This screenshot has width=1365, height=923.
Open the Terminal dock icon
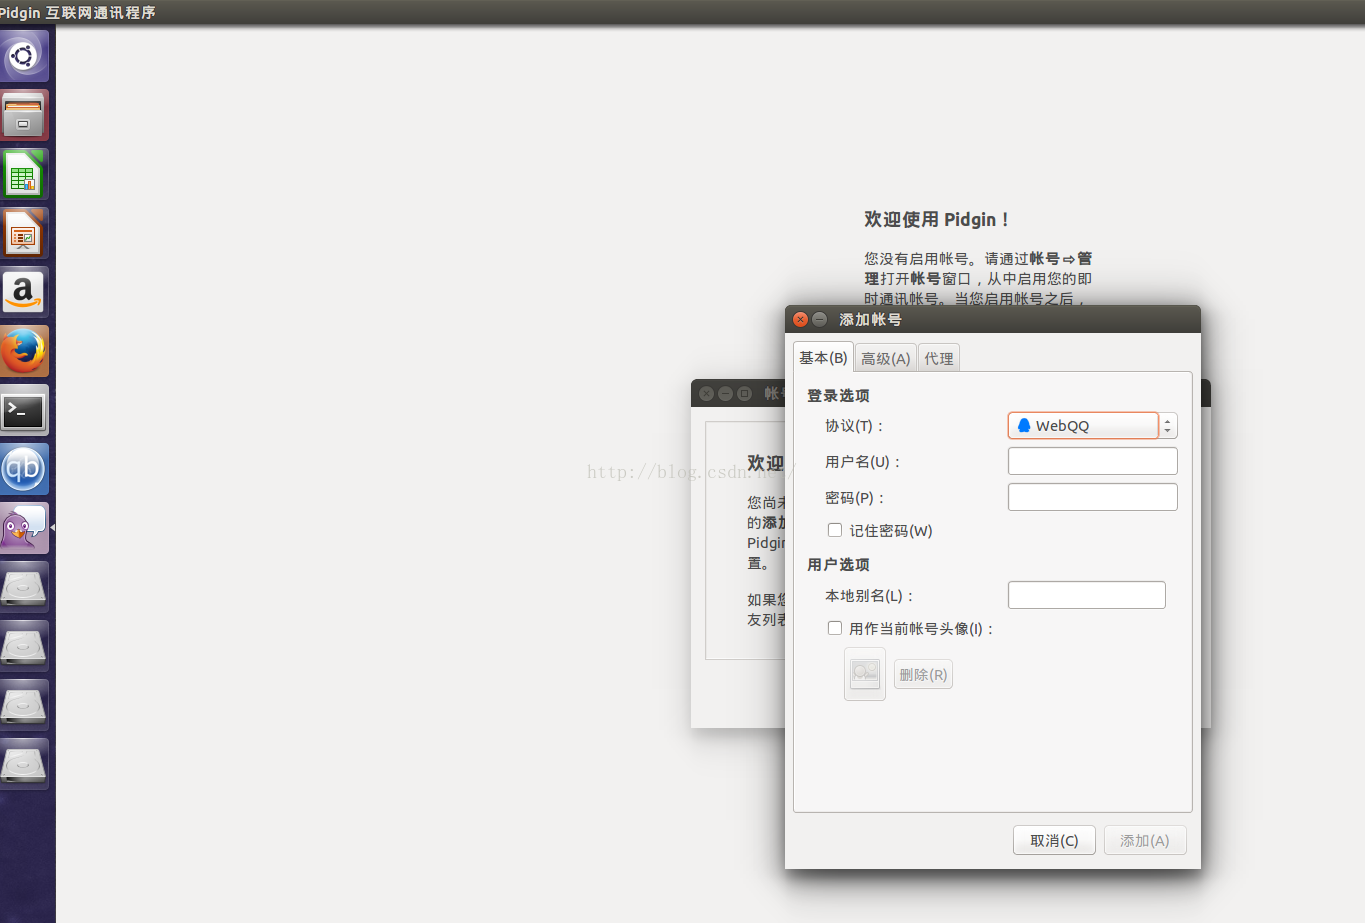tap(24, 410)
